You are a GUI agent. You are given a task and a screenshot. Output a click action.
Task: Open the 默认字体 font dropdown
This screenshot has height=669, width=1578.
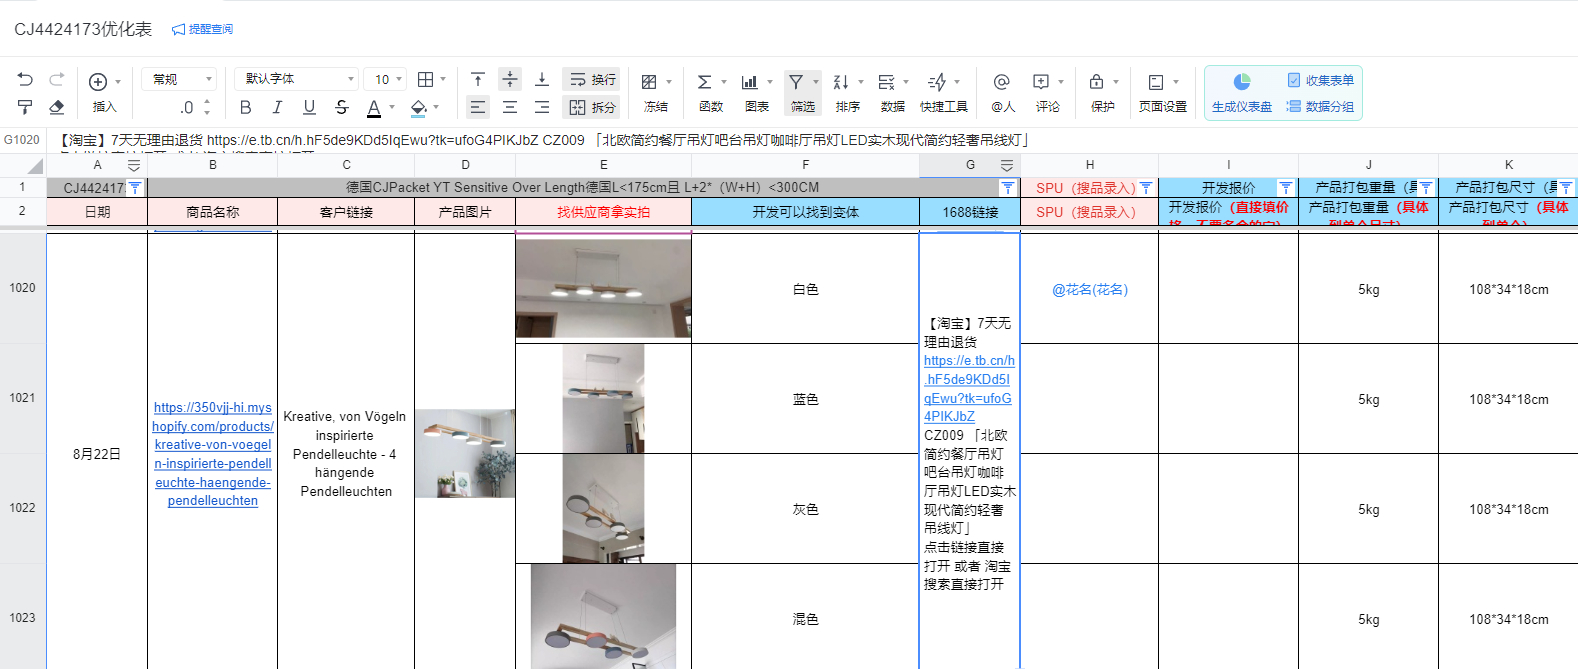tap(297, 79)
